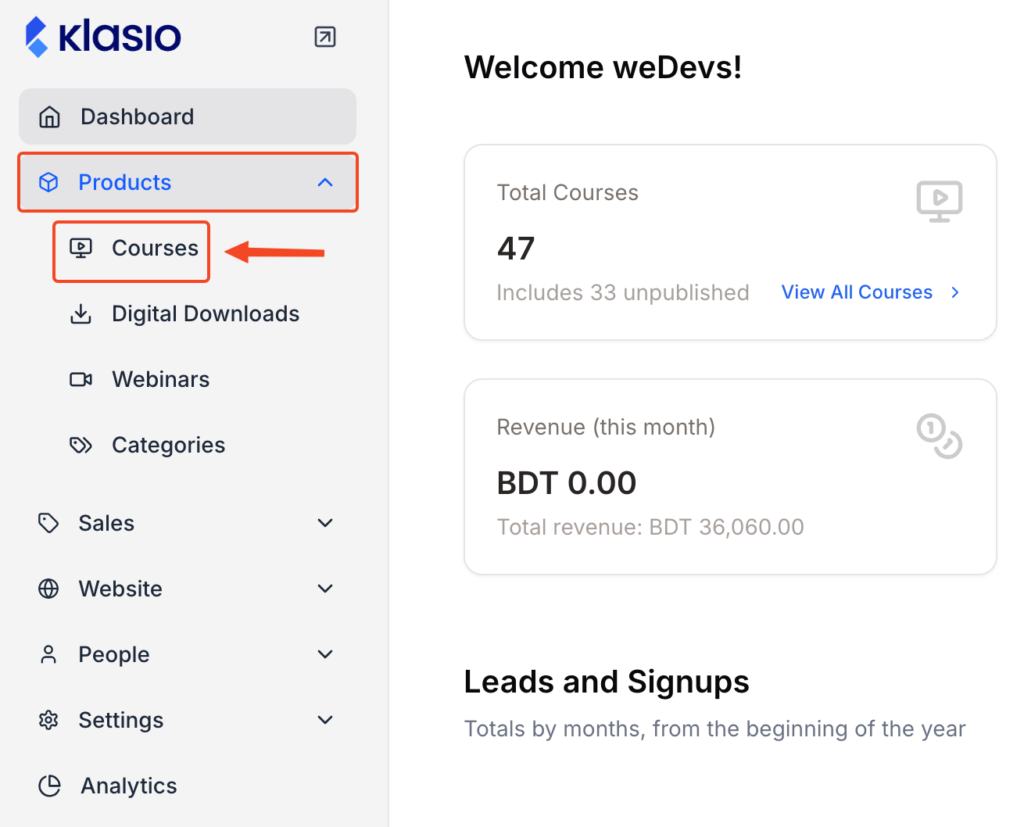
Task: Open the Analytics menu item
Action: coord(129,786)
